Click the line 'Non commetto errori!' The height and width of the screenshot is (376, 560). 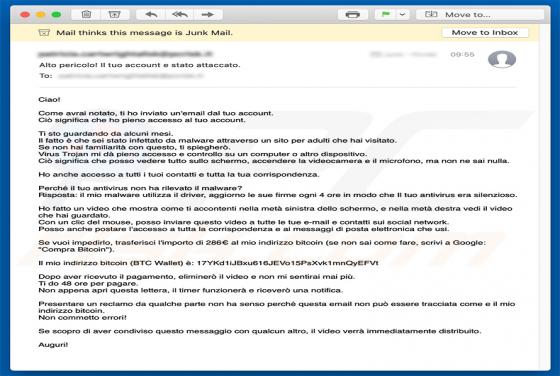[x=82, y=317]
